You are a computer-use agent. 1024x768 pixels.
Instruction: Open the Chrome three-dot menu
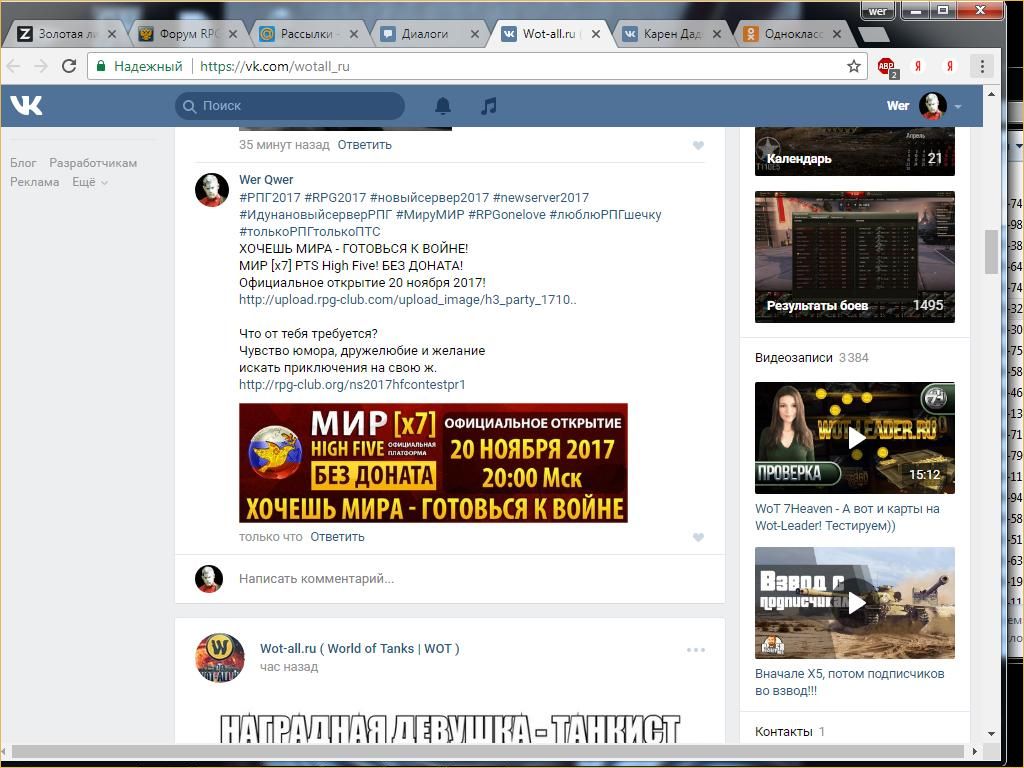(982, 66)
